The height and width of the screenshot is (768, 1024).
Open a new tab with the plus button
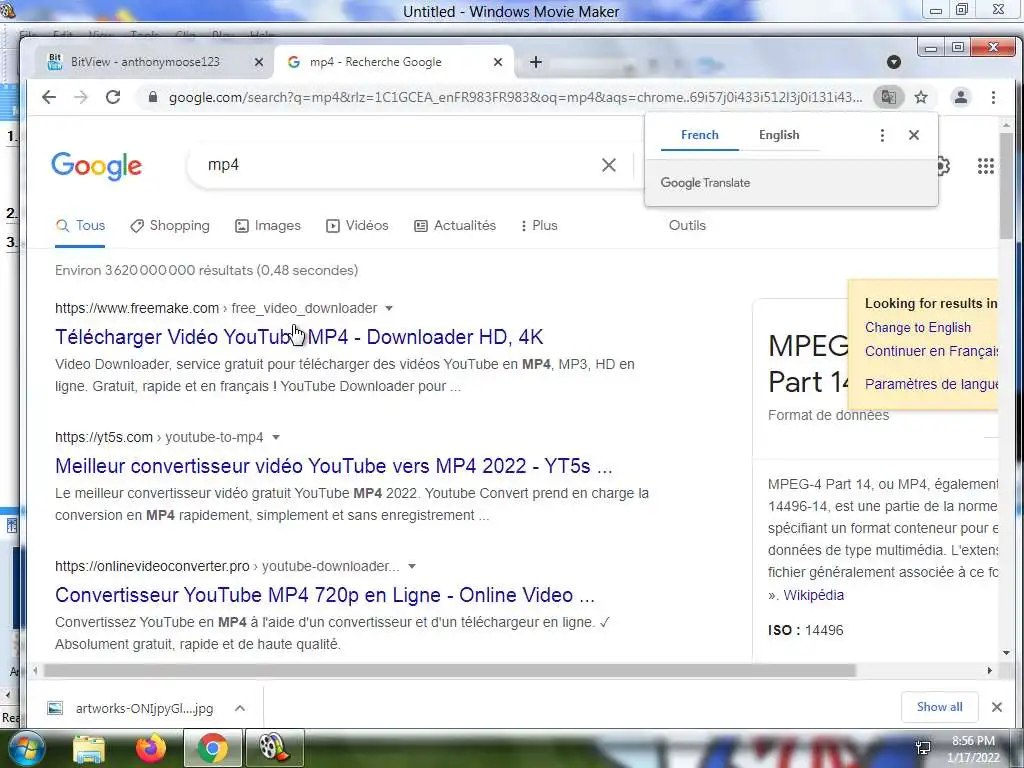tap(536, 62)
